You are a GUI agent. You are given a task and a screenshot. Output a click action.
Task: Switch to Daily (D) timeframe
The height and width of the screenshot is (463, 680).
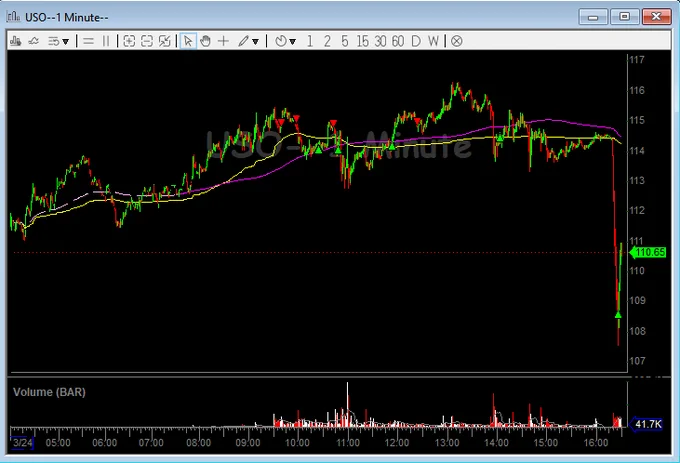coord(415,41)
